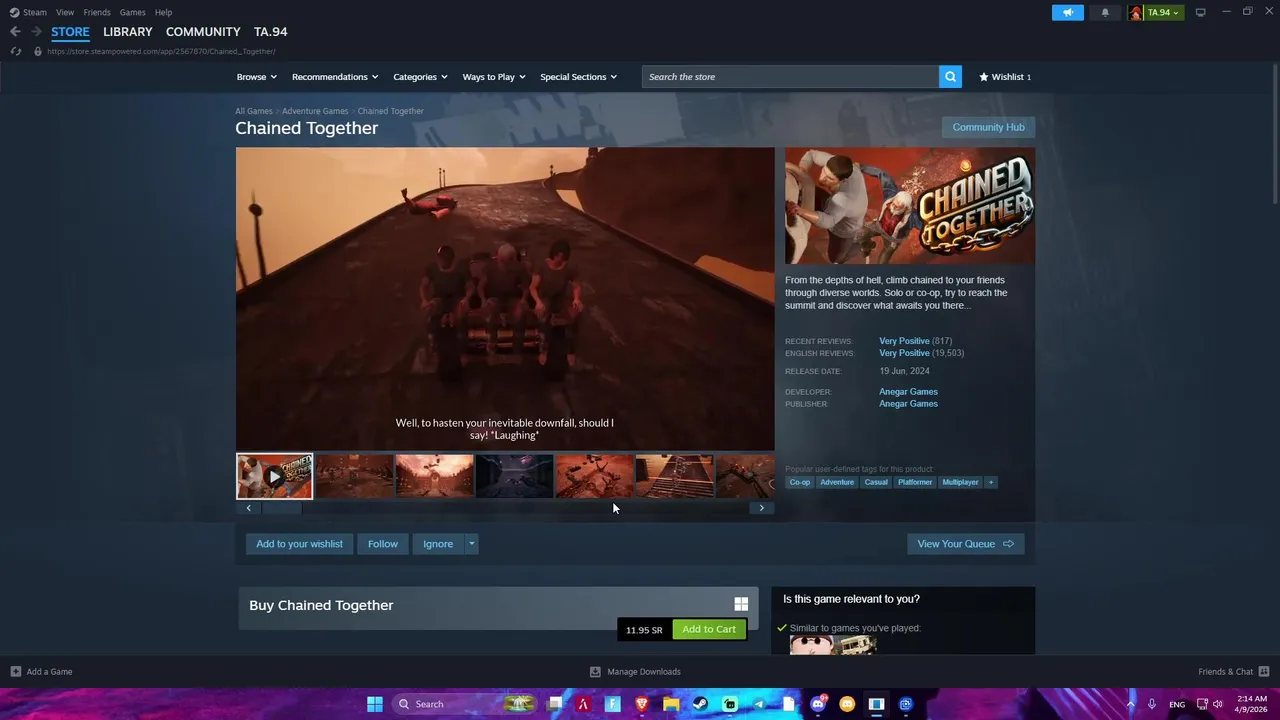1280x720 pixels.
Task: Click the Adventure Games breadcrumb
Action: click(315, 111)
